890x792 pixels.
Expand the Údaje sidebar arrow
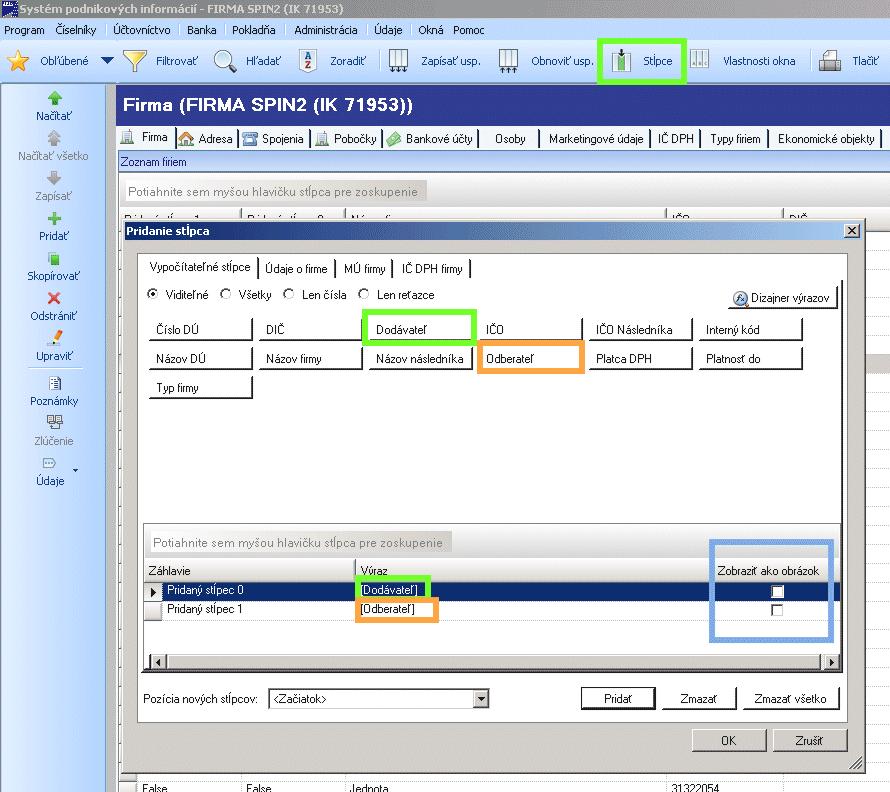[x=75, y=470]
